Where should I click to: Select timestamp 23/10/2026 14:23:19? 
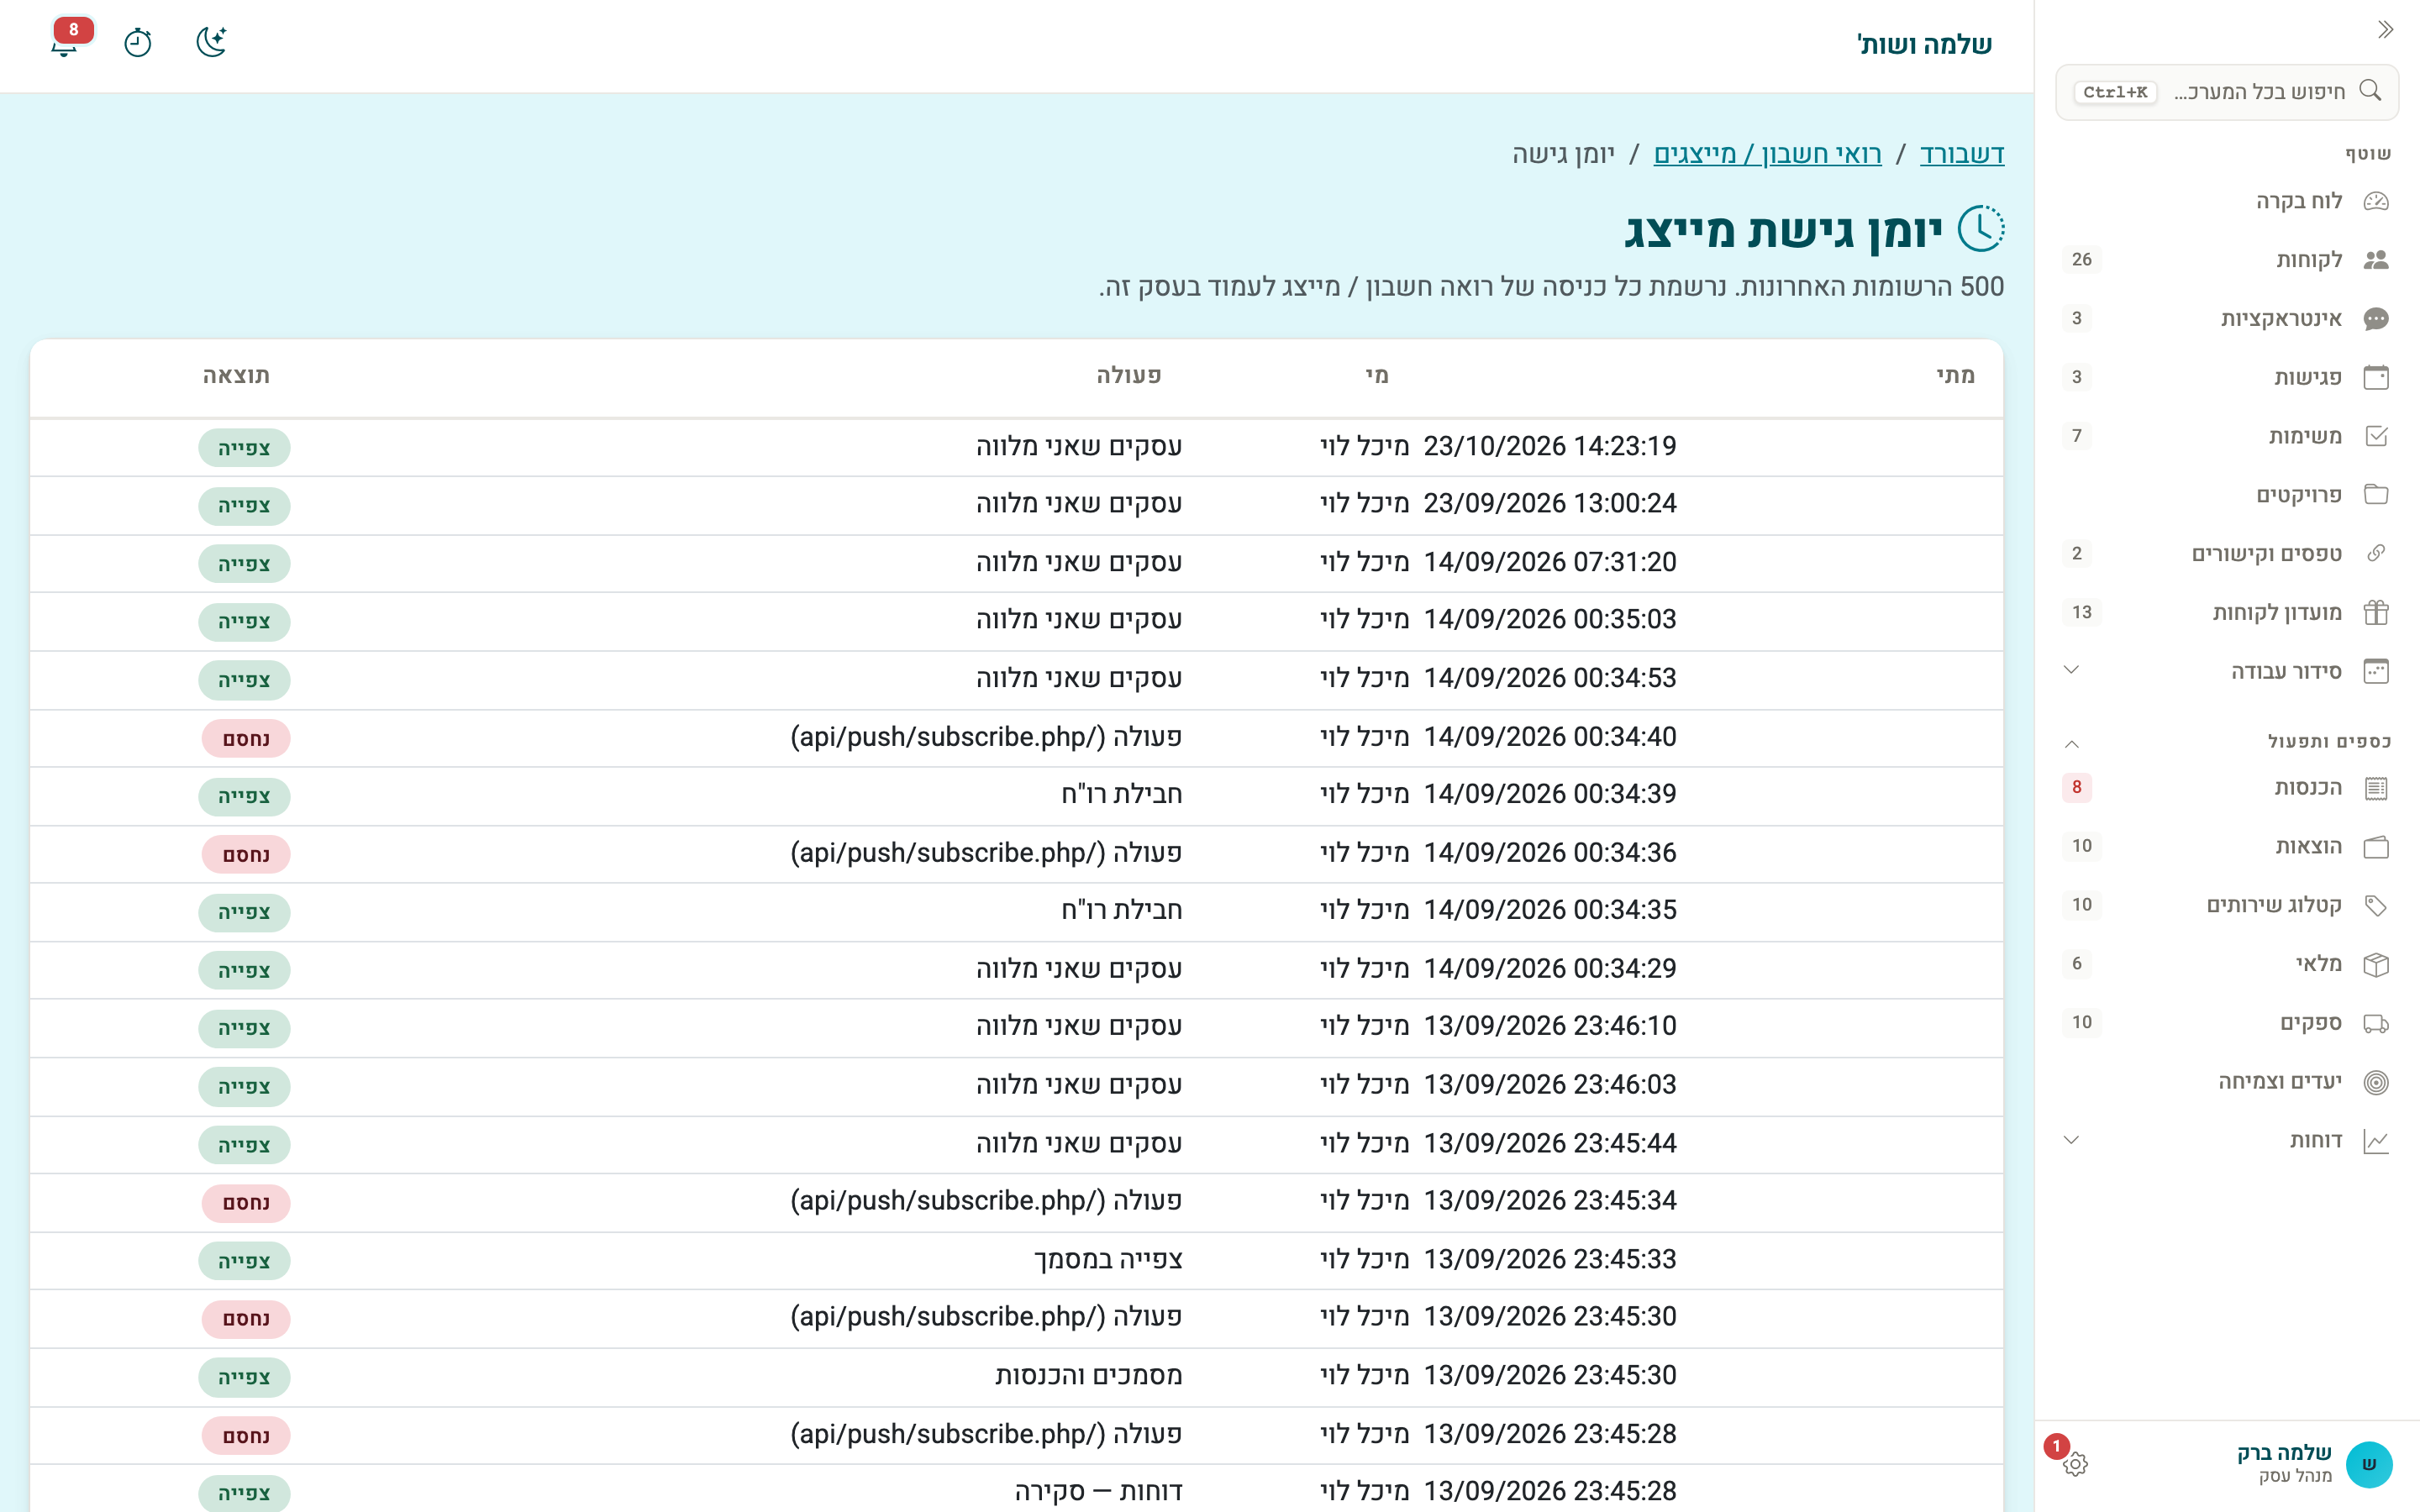[x=1550, y=446]
